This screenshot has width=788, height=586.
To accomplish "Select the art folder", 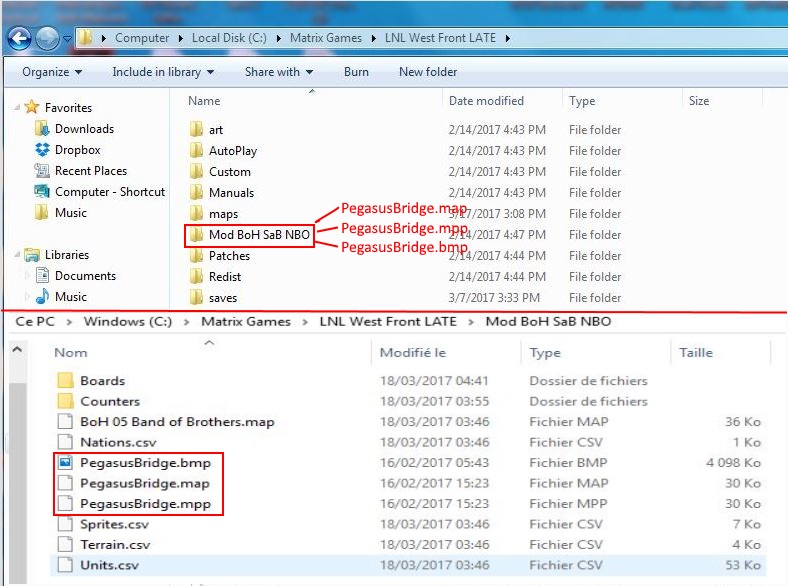I will 216,130.
